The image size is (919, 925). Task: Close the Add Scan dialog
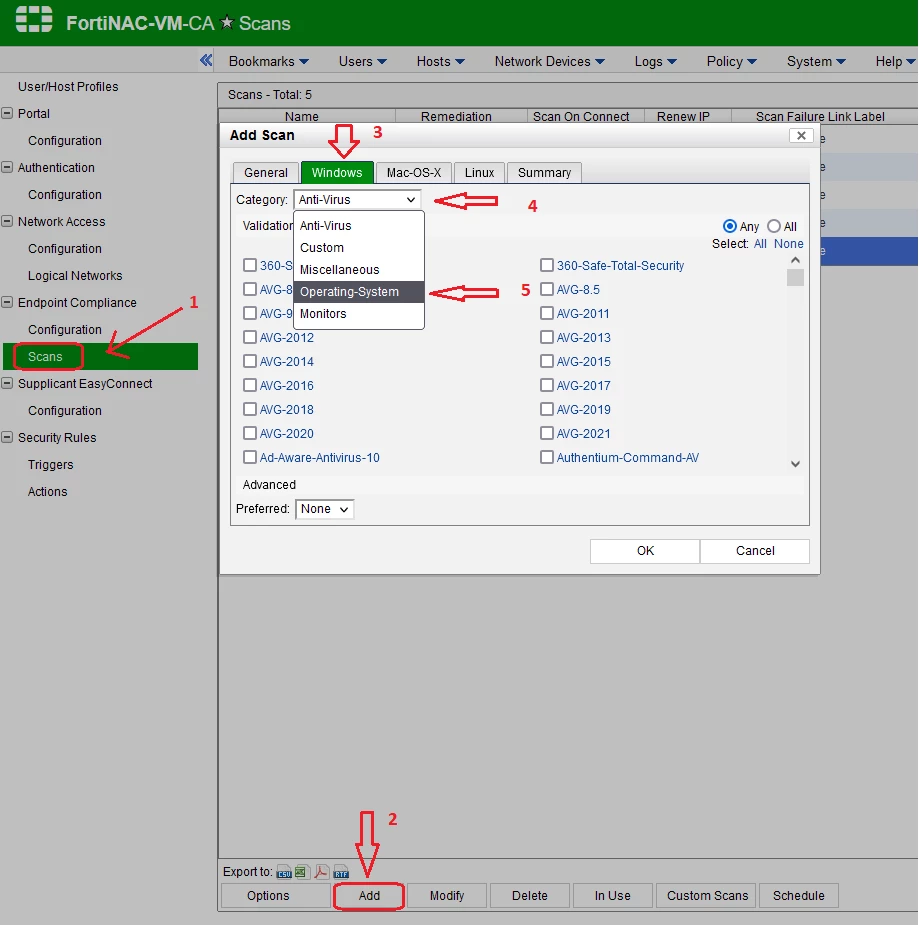(x=801, y=136)
